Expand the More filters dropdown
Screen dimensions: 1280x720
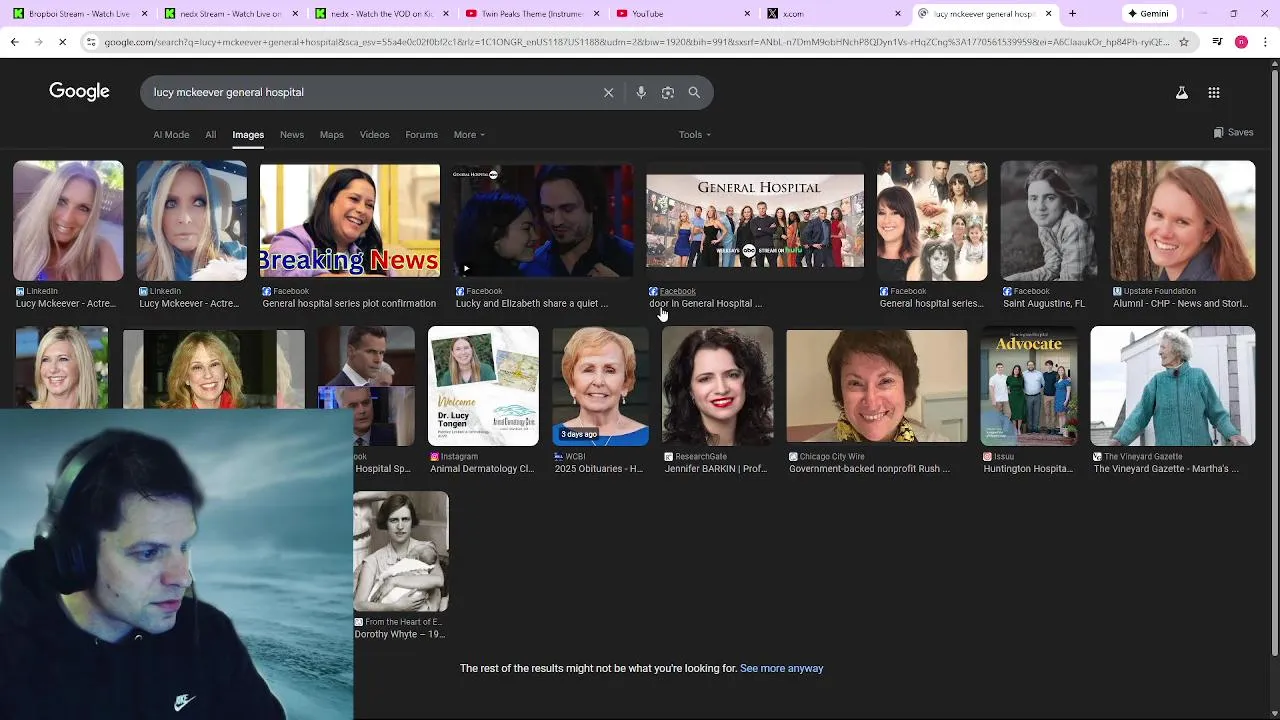pyautogui.click(x=469, y=135)
